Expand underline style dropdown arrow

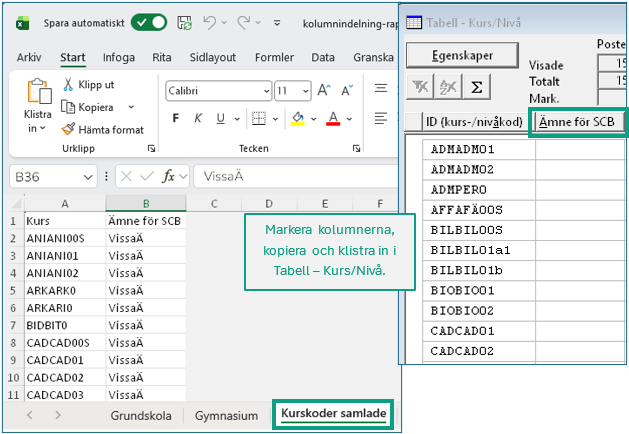pyautogui.click(x=237, y=119)
